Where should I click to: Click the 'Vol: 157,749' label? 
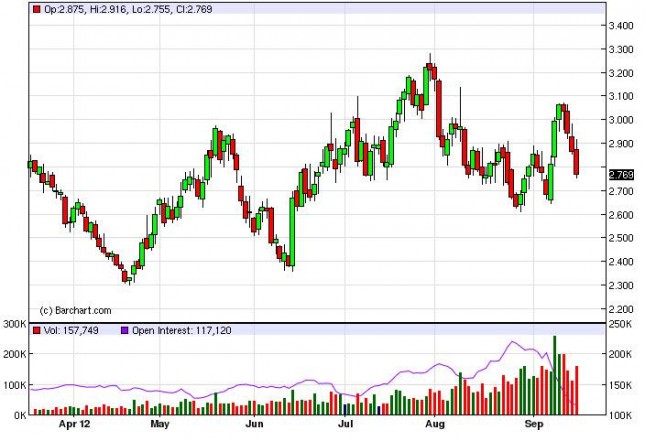tap(71, 330)
